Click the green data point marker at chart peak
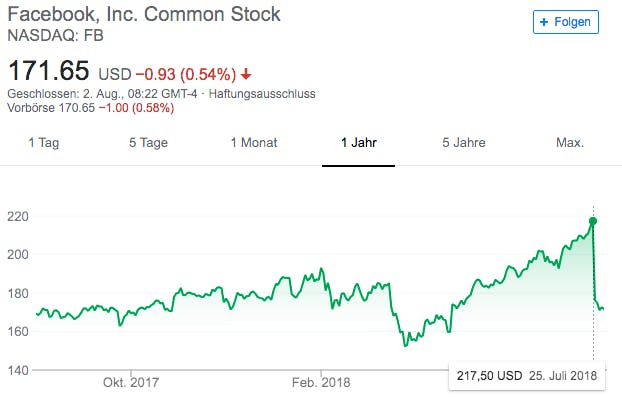622x397 pixels. (x=593, y=221)
